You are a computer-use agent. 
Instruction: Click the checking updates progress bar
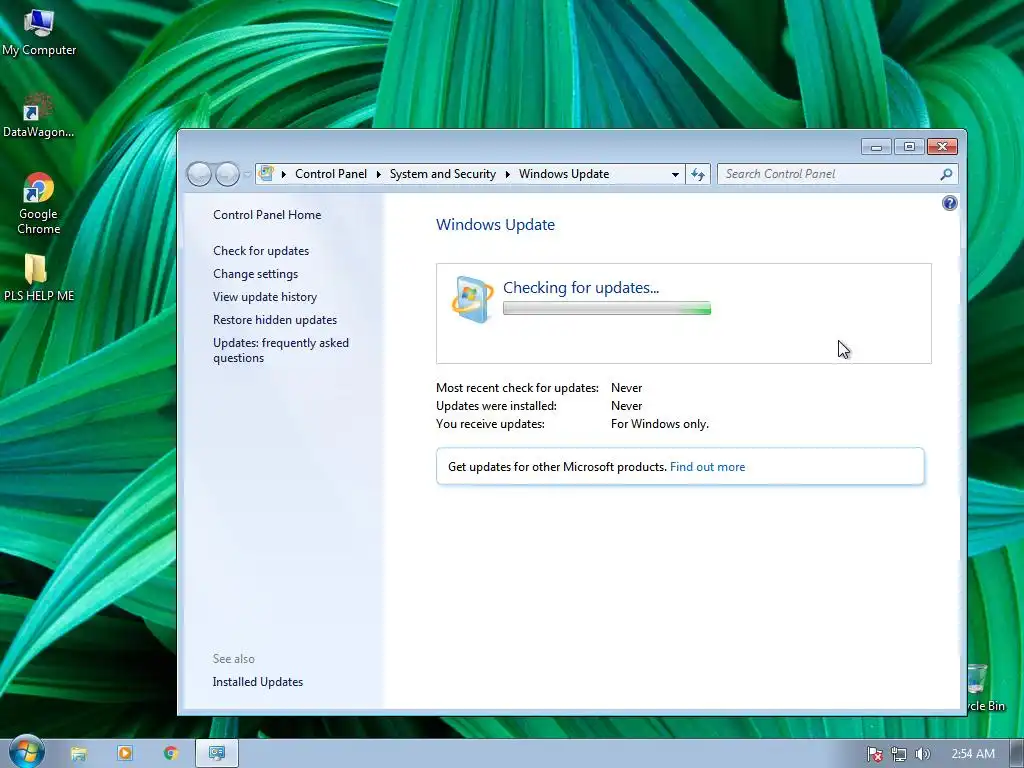point(607,309)
